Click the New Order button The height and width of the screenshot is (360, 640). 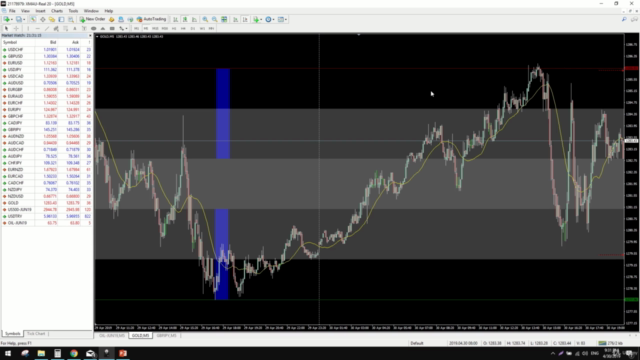pos(92,19)
